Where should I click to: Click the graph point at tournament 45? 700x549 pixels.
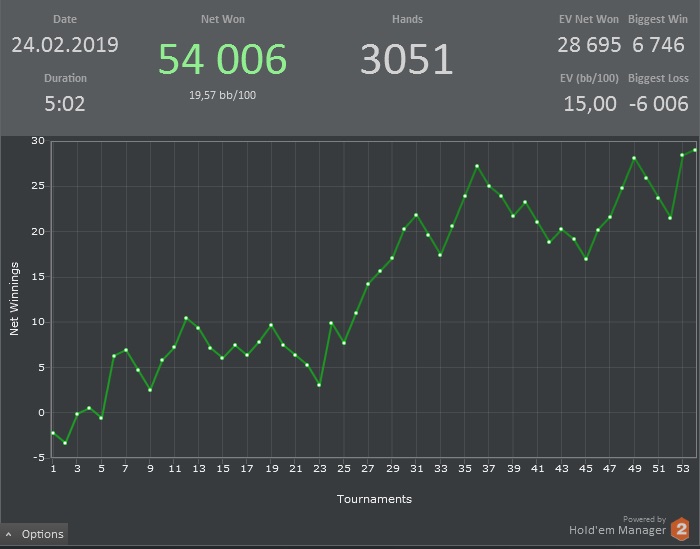pos(586,259)
